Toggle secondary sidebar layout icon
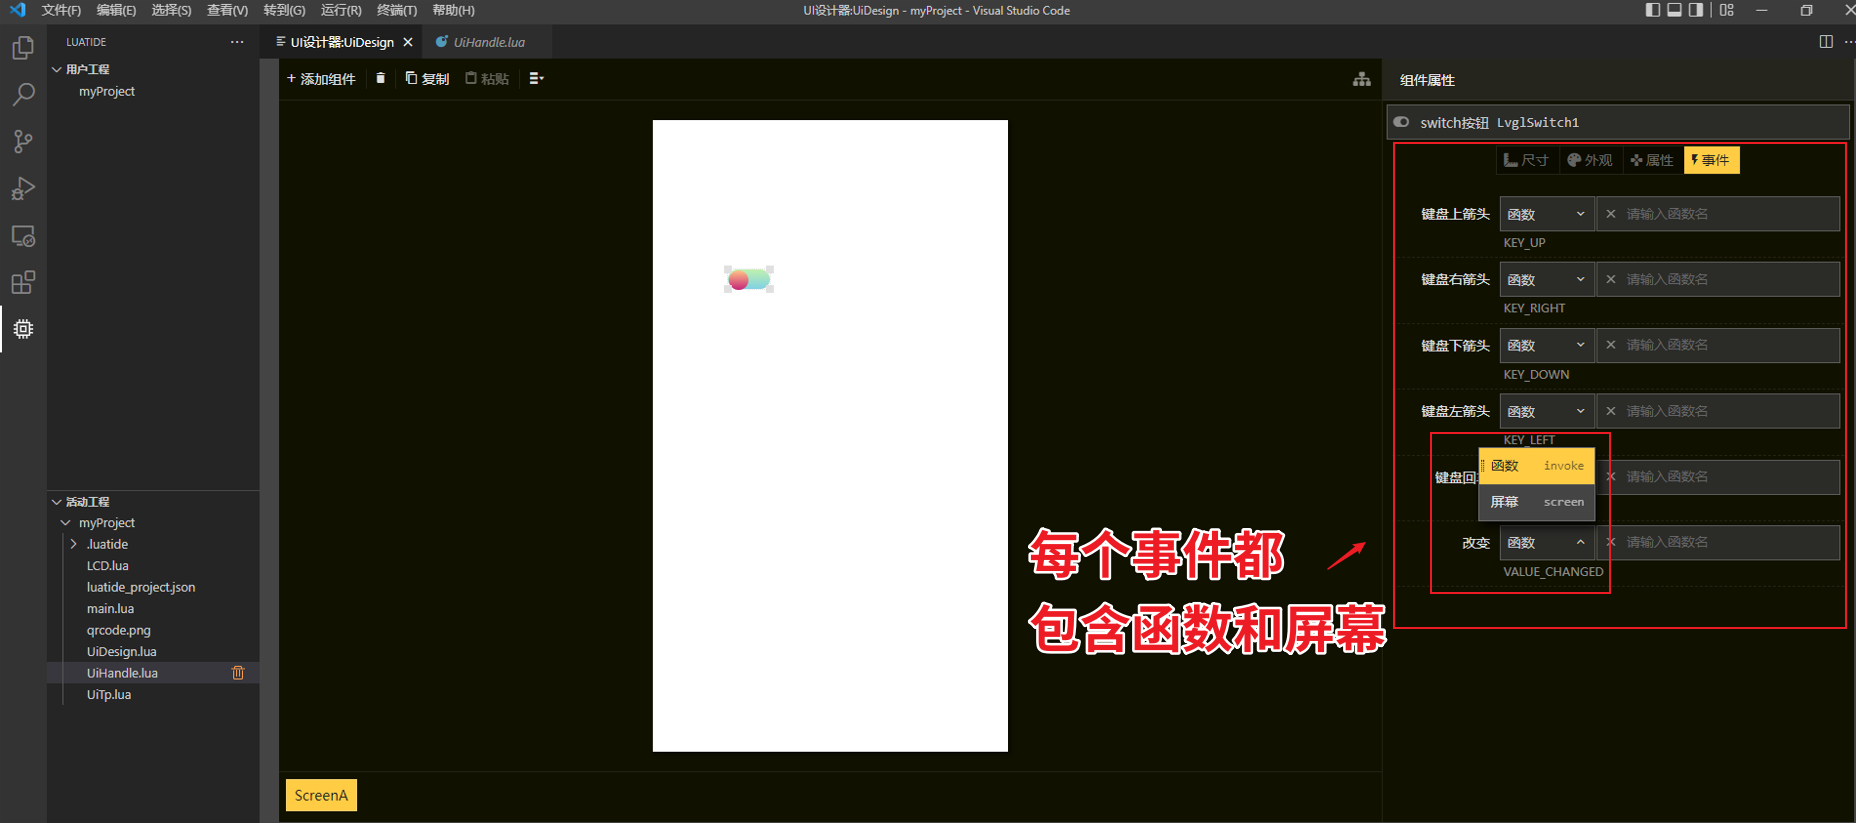The image size is (1856, 823). pyautogui.click(x=1696, y=10)
